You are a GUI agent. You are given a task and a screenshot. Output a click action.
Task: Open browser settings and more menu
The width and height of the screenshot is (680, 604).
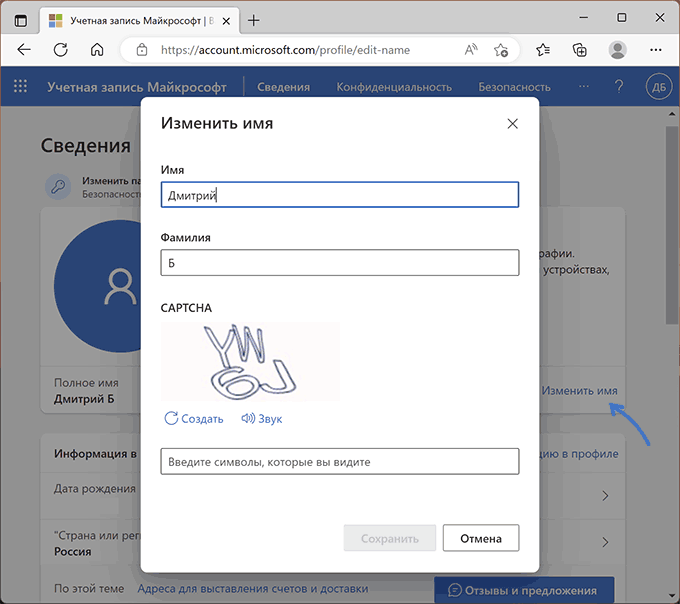click(656, 50)
